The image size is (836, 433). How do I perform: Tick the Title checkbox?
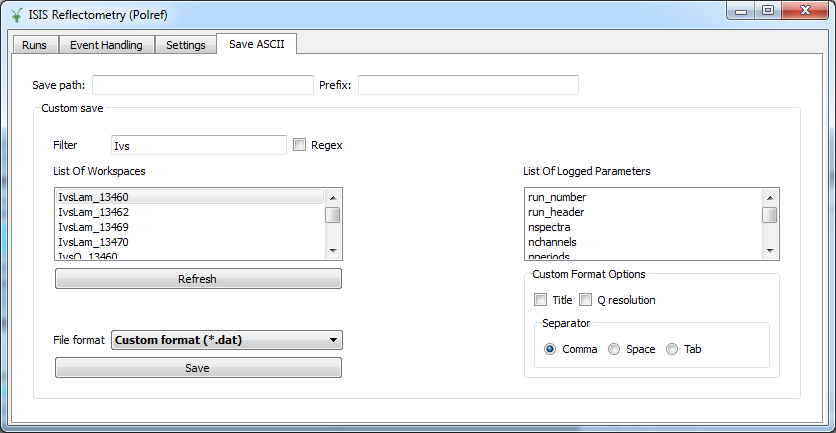click(x=541, y=300)
